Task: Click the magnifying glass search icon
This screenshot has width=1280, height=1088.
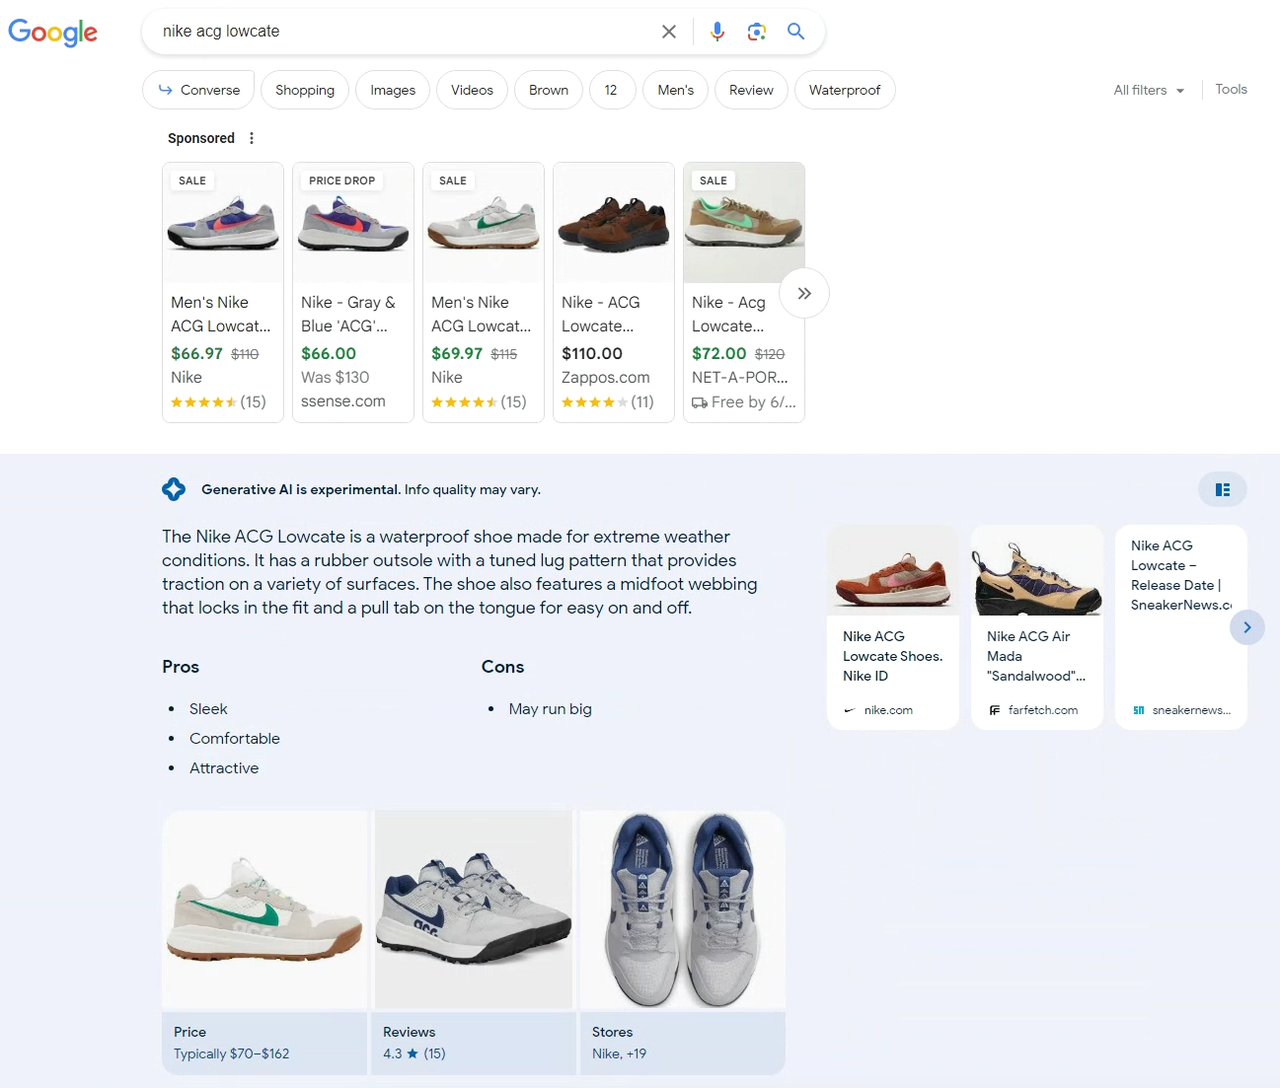Action: tap(796, 31)
